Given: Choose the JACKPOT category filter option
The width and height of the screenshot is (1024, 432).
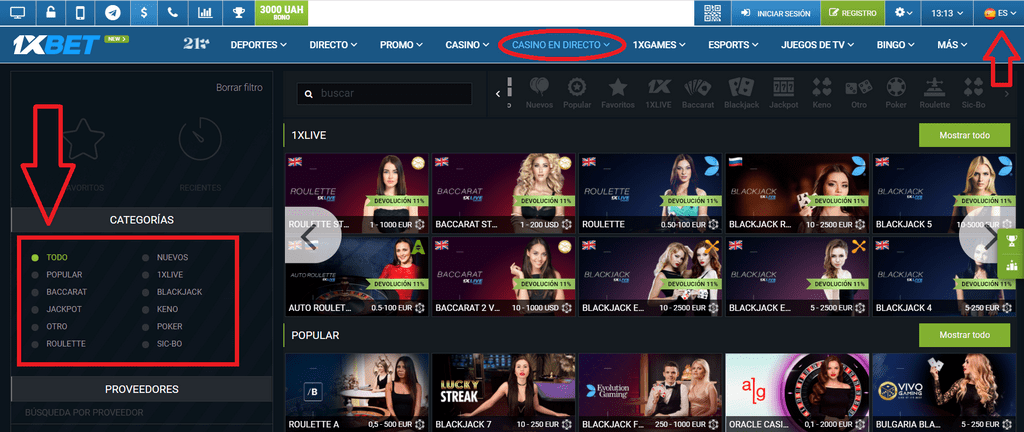Looking at the screenshot, I should (65, 309).
